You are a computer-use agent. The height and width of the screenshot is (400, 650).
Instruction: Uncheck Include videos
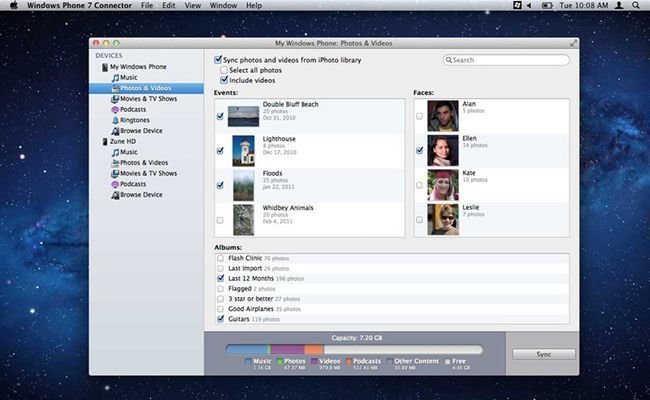coord(224,80)
